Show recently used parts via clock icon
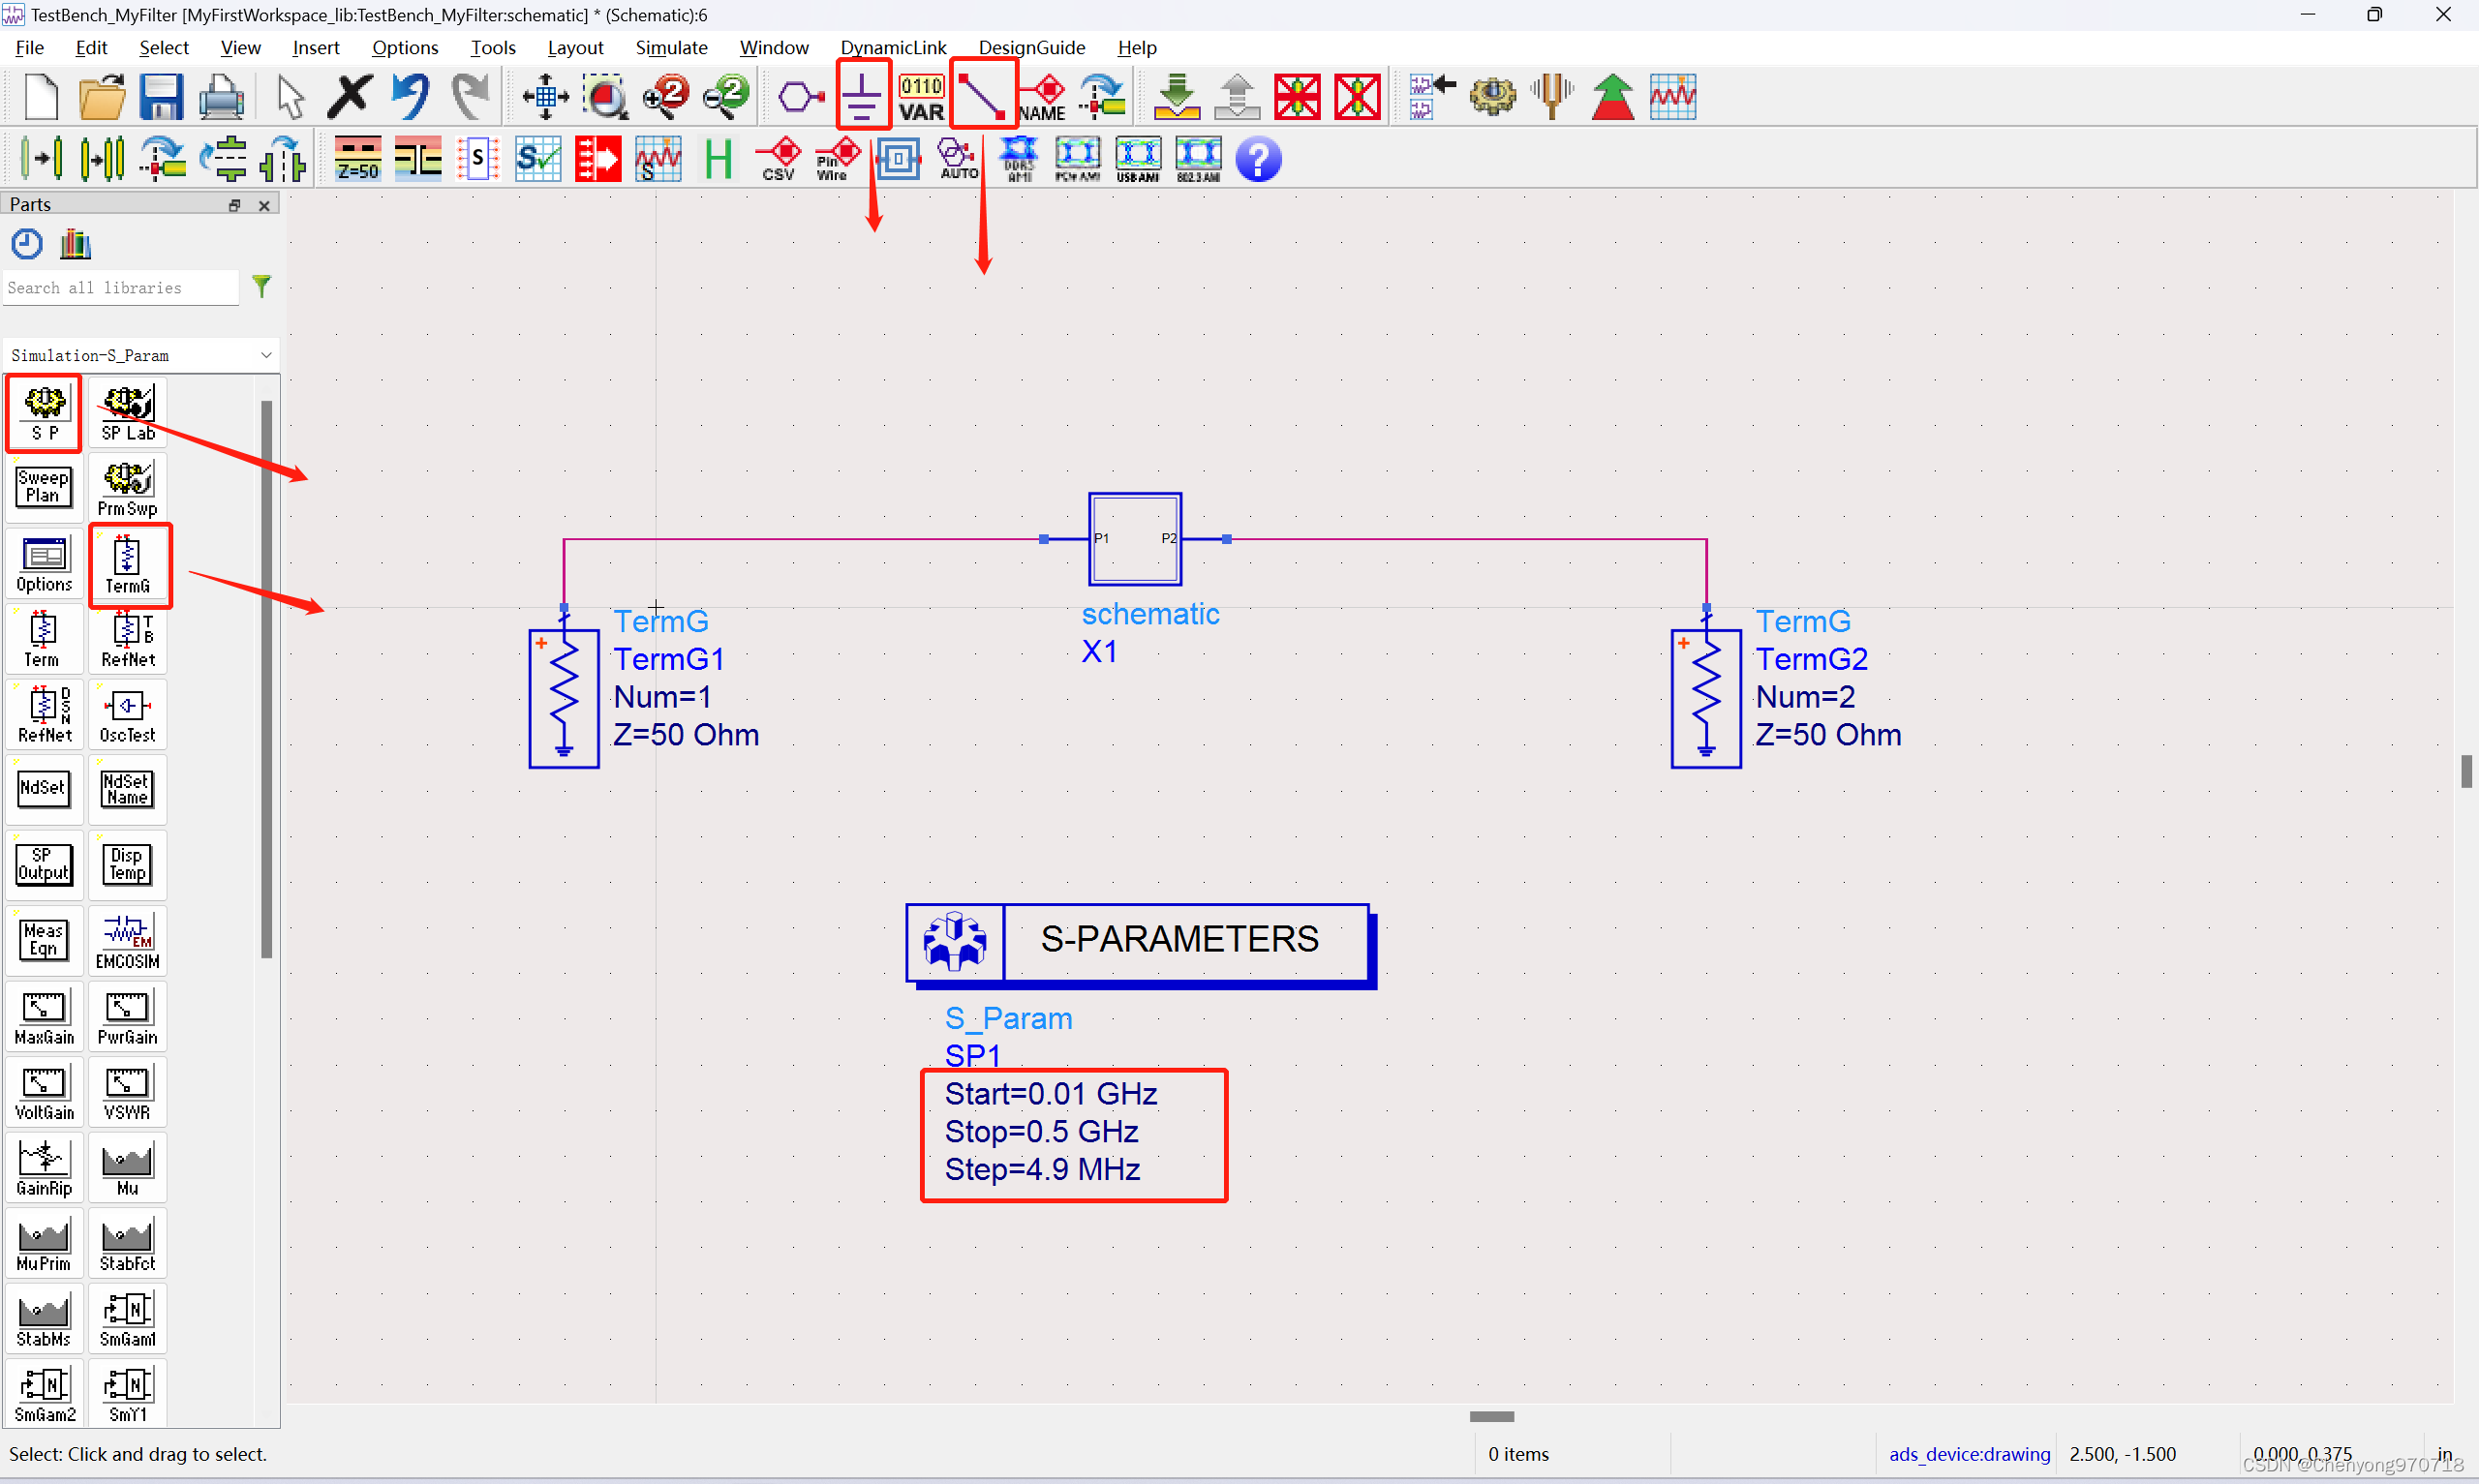 pos(26,243)
